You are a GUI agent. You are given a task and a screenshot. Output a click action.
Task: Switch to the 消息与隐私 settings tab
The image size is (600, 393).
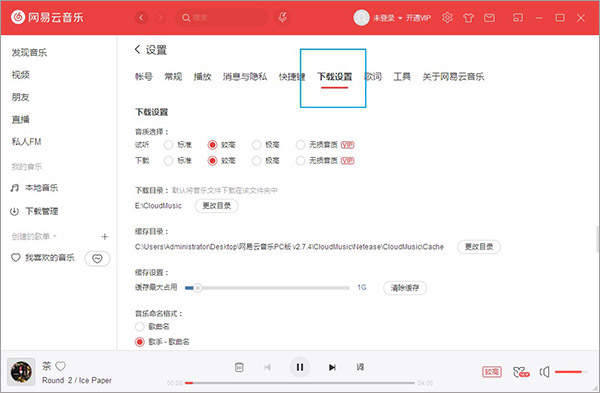[x=245, y=77]
